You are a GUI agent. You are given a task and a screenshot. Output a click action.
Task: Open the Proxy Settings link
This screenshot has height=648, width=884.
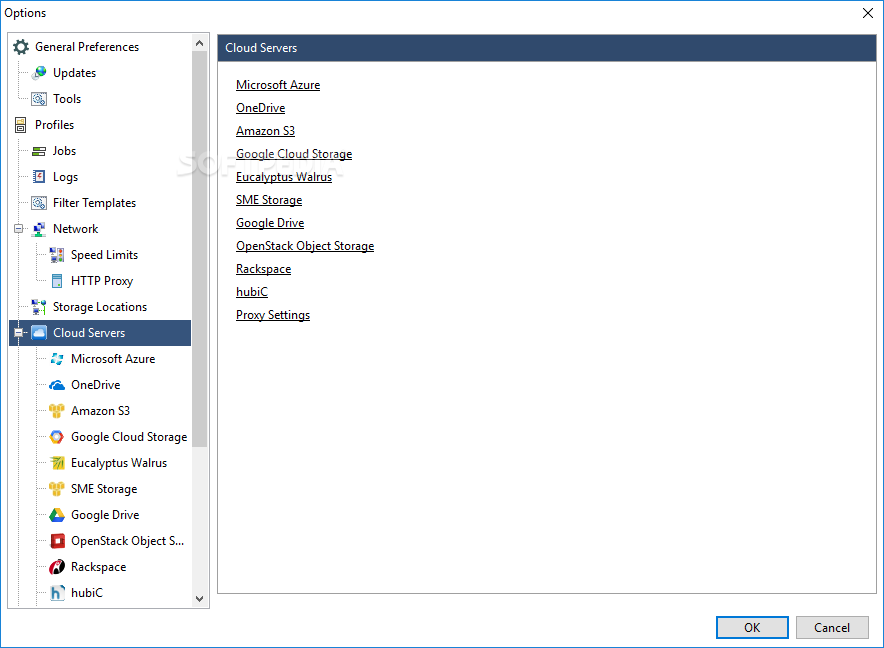pos(273,315)
